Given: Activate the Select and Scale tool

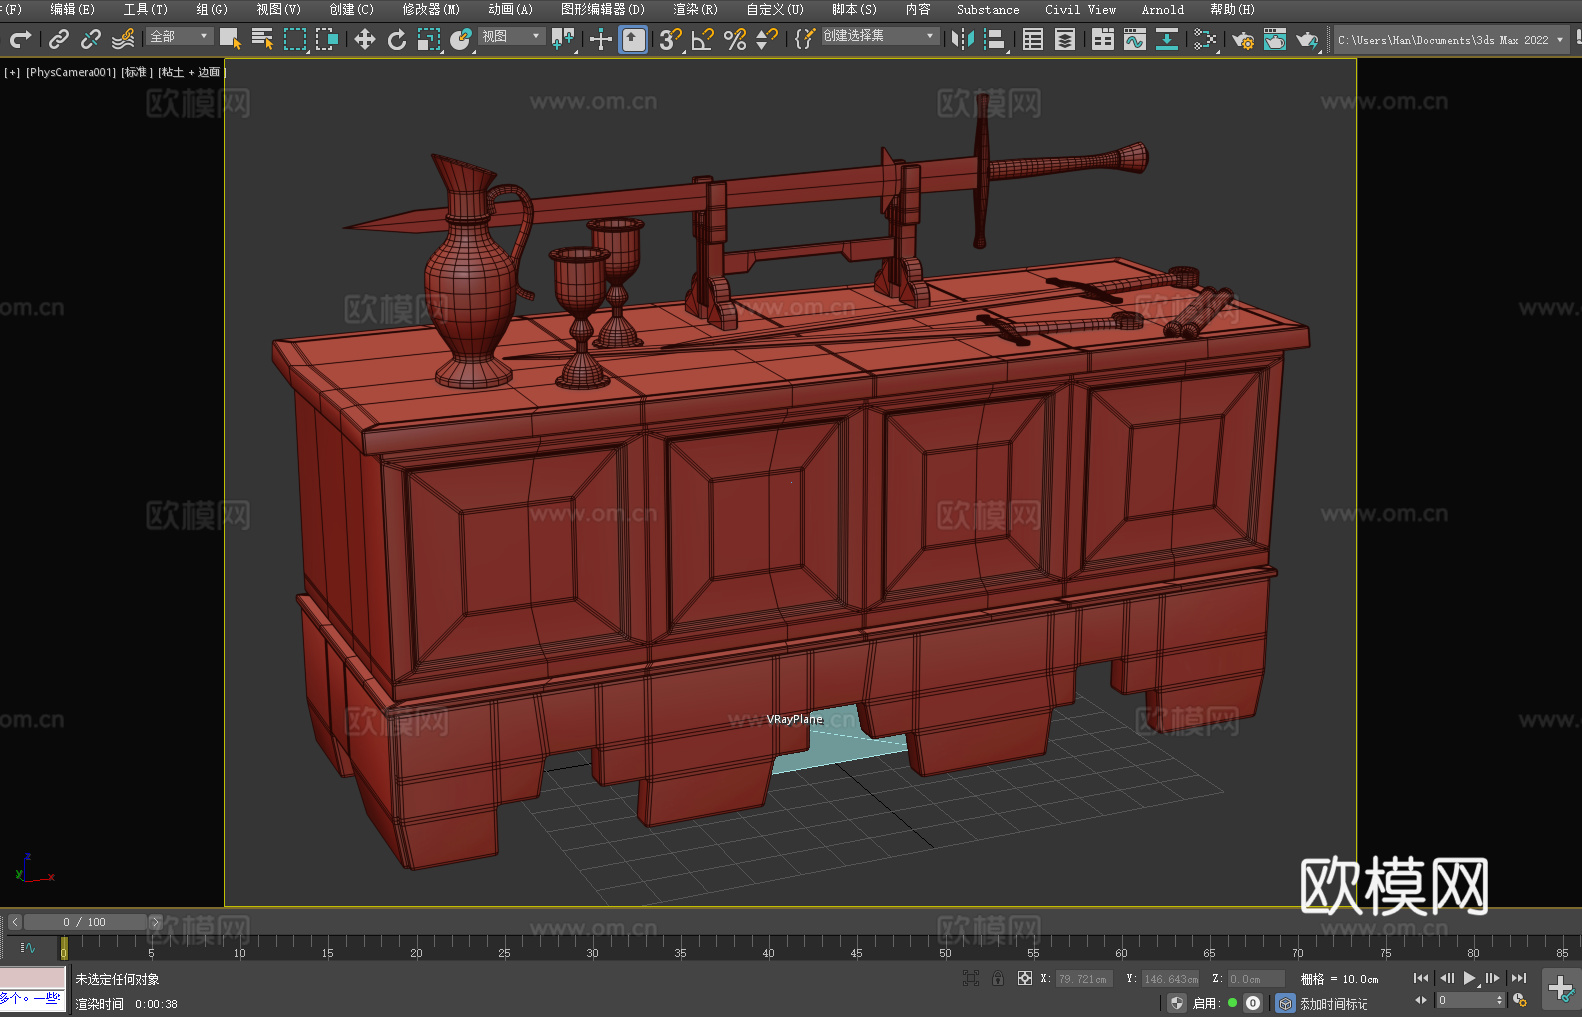Looking at the screenshot, I should pos(429,39).
